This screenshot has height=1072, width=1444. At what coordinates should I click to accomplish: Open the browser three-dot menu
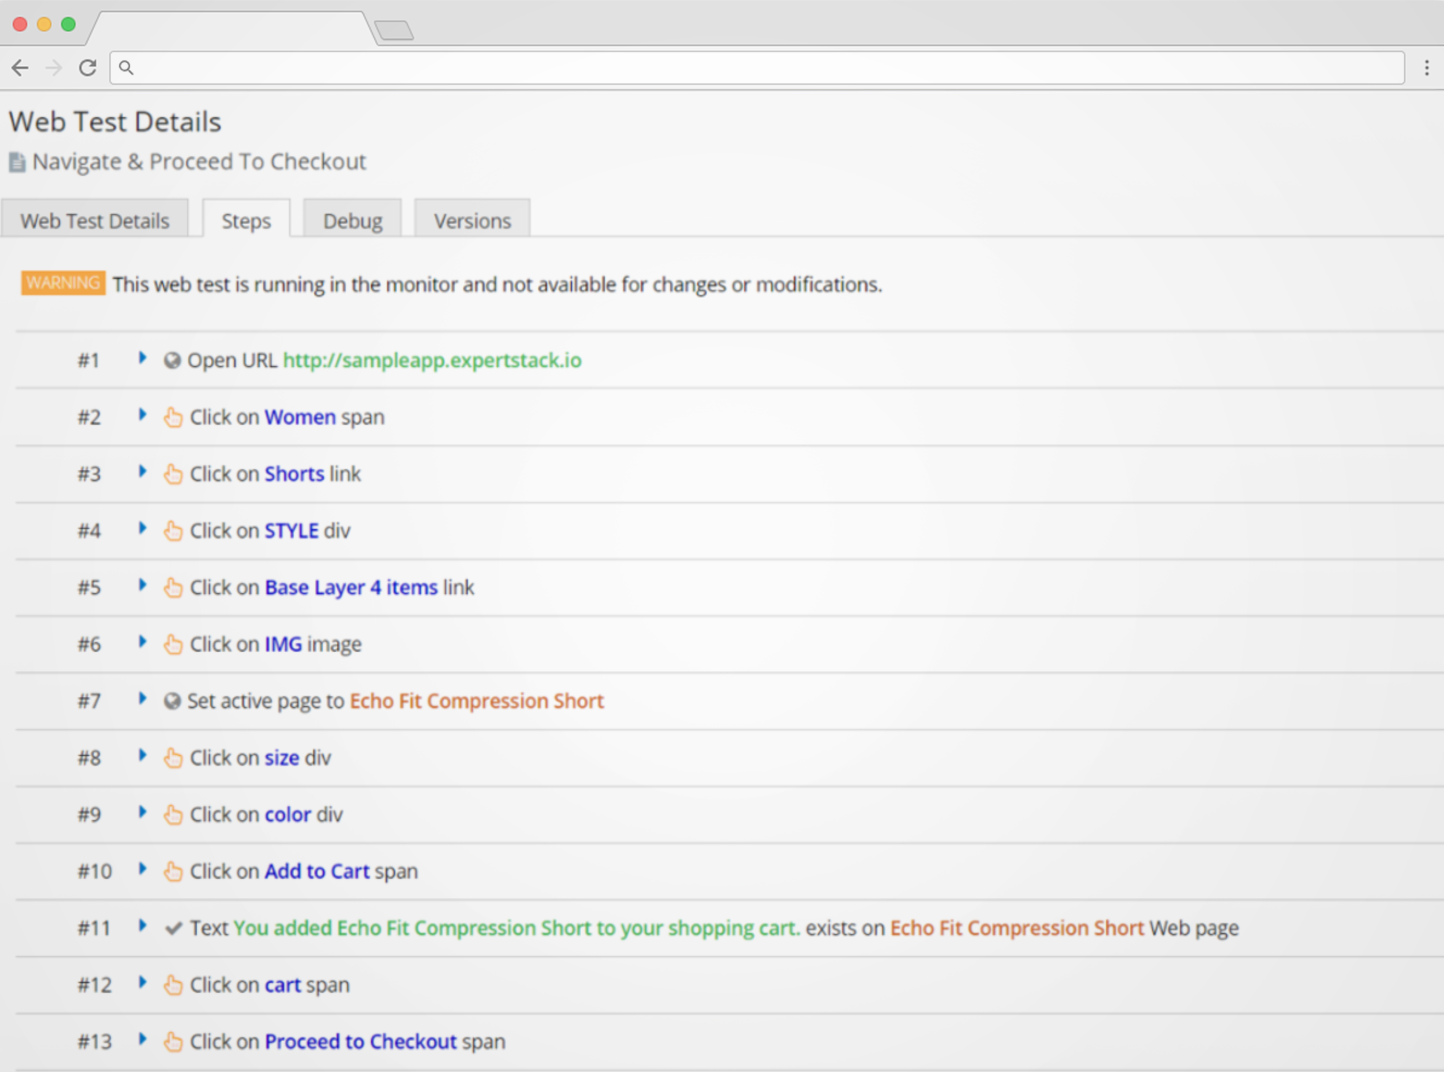pos(1426,68)
